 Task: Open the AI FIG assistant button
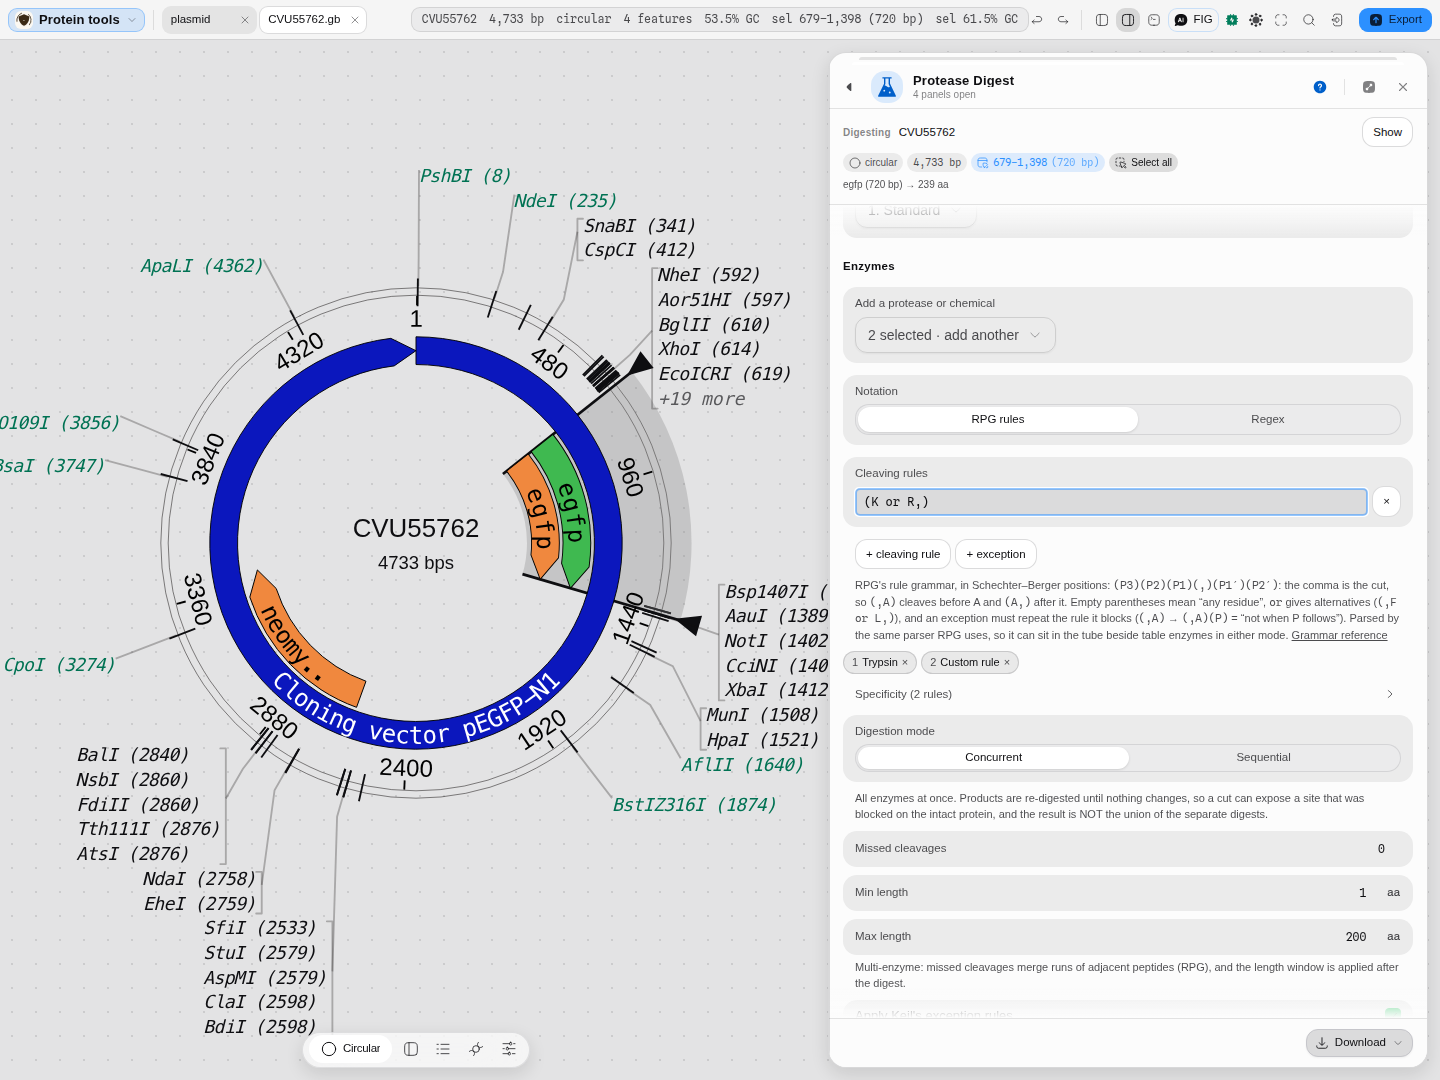[1193, 20]
